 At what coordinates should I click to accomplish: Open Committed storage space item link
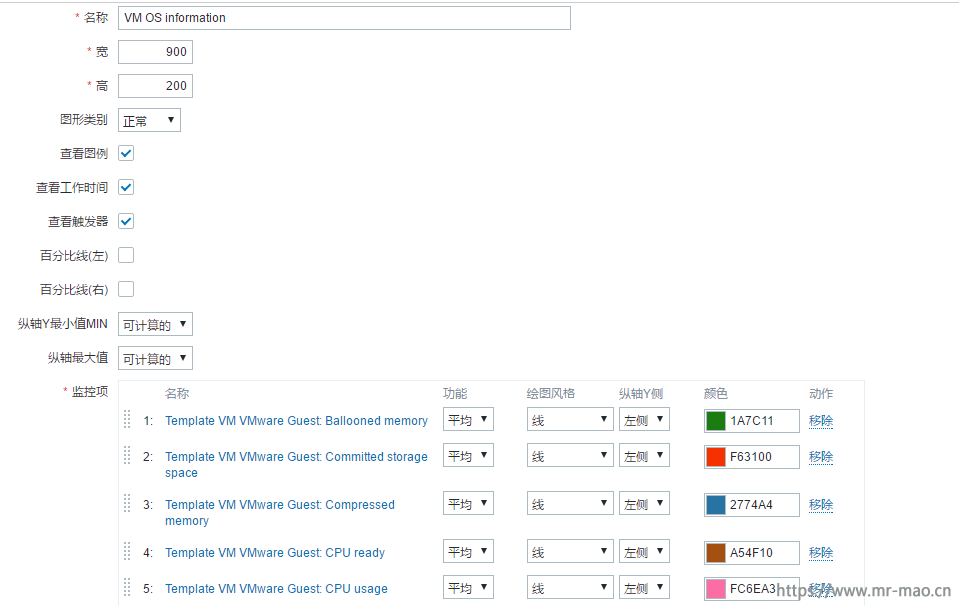tap(296, 465)
